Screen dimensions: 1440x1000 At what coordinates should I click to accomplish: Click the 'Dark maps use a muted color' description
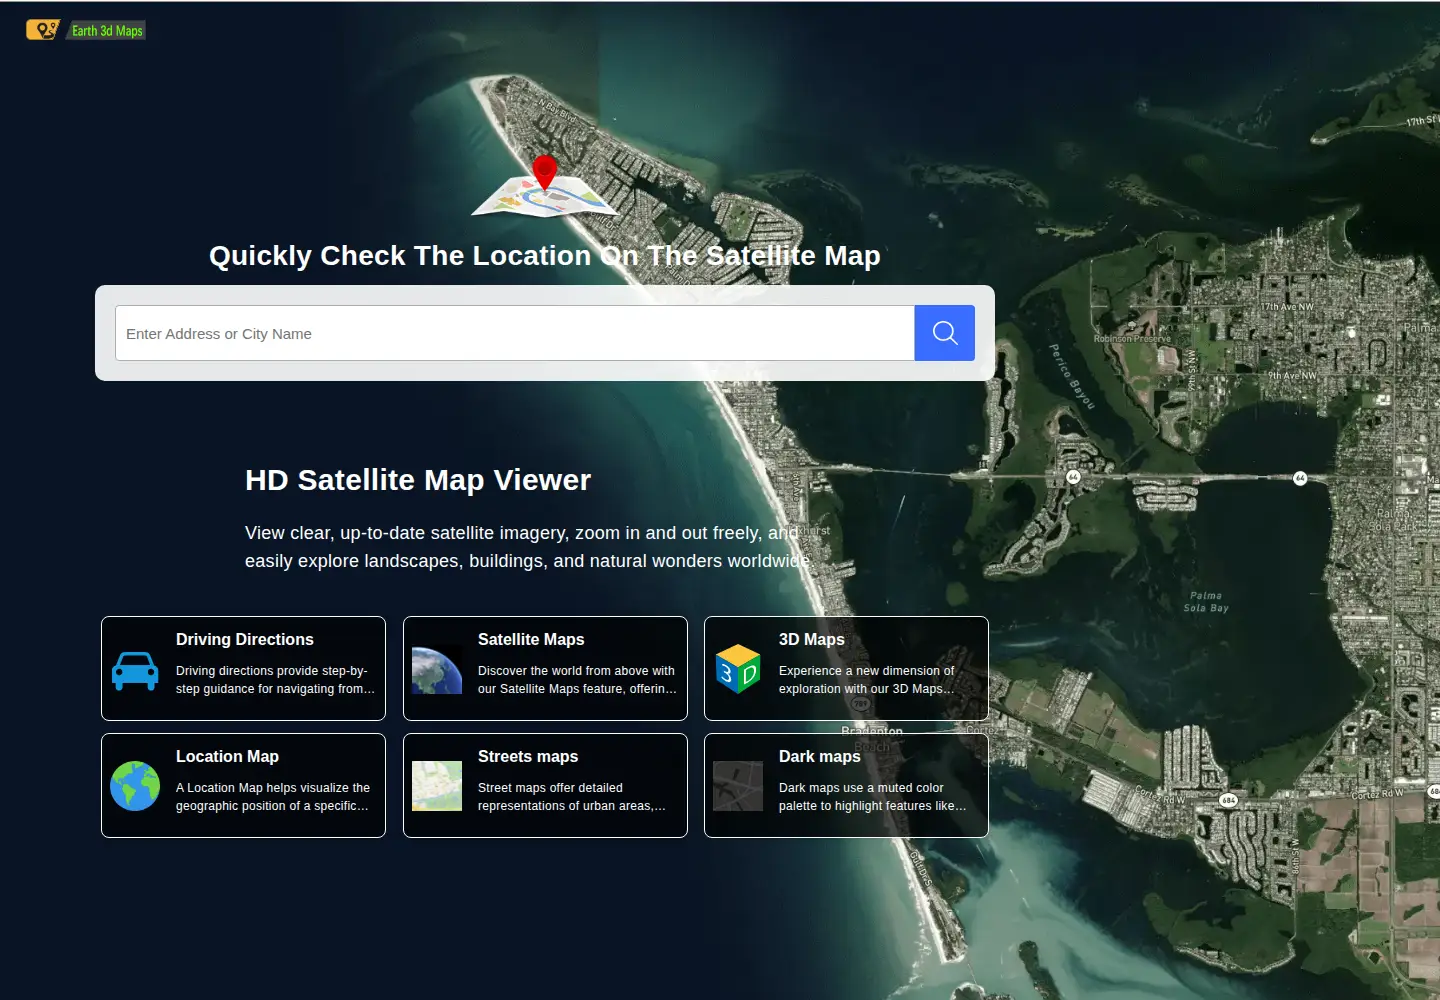[x=873, y=797]
